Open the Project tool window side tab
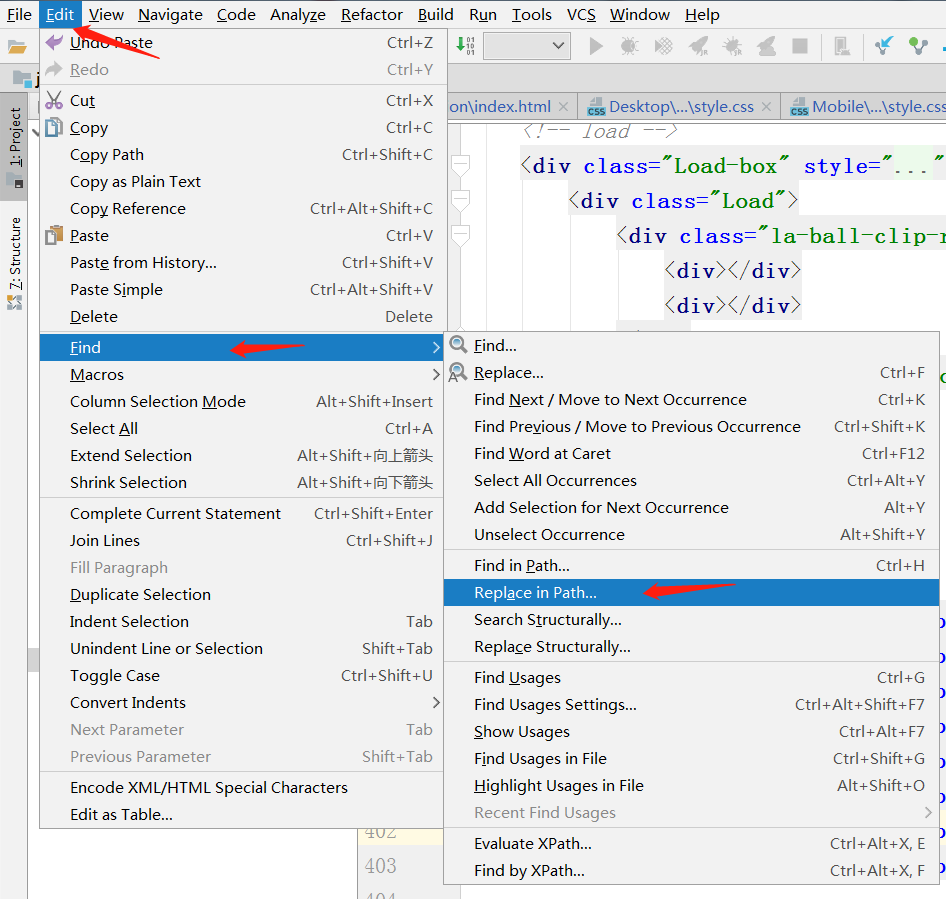Image resolution: width=946 pixels, height=899 pixels. click(x=15, y=138)
